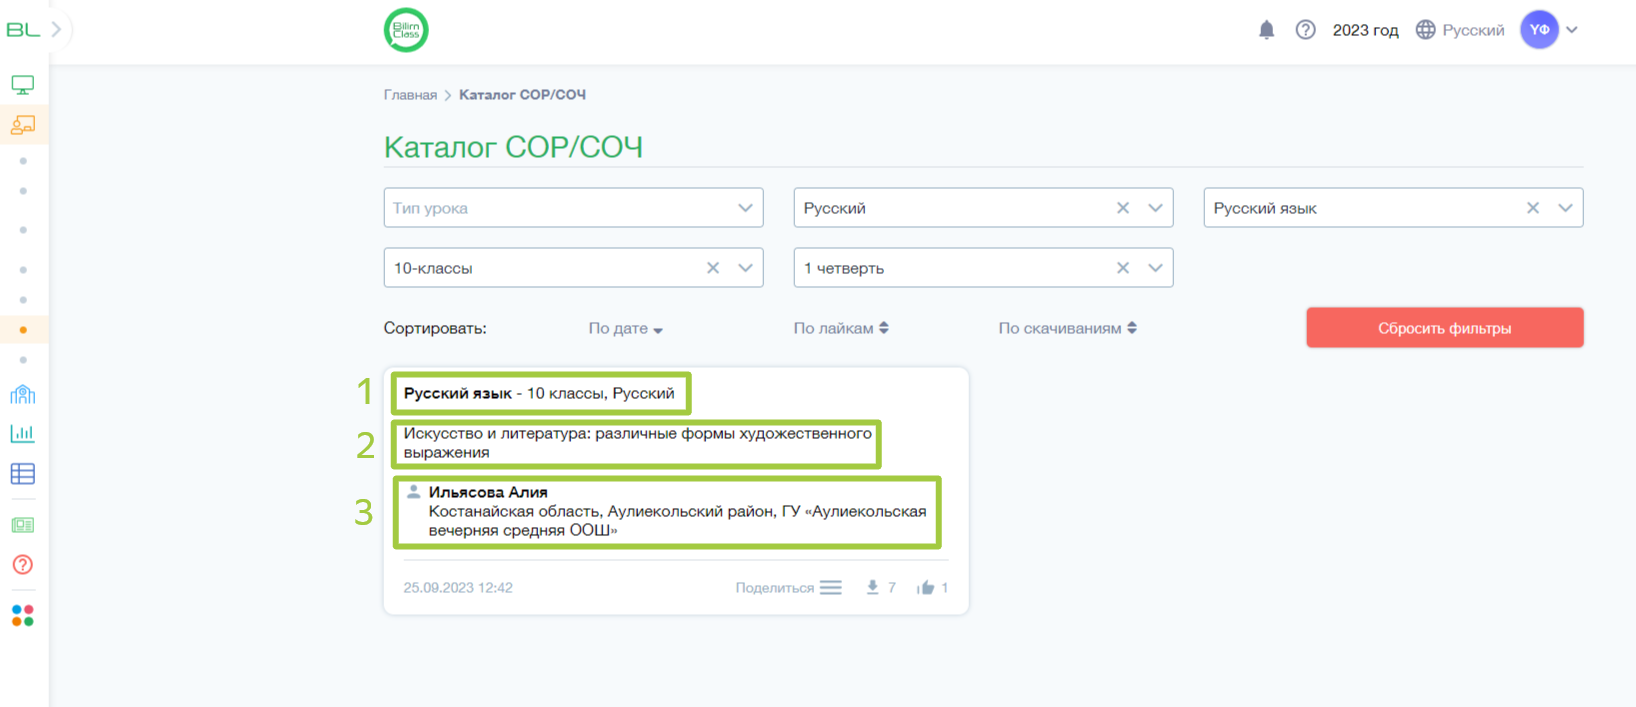Open the Русский язык - 10 классы card title
Image resolution: width=1636 pixels, height=707 pixels.
[x=539, y=393]
